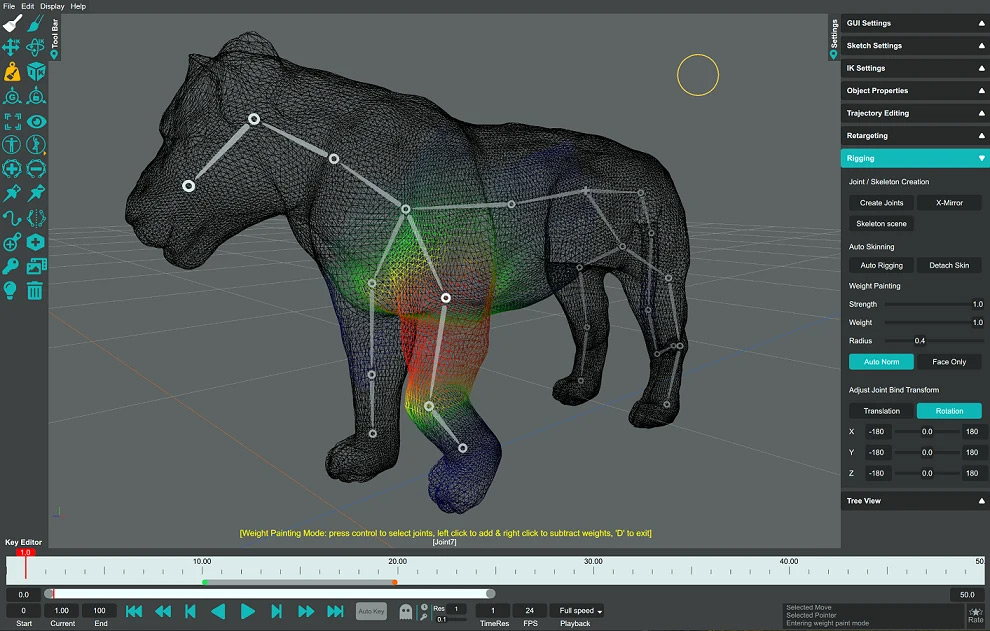
Task: Expand Trajectory Editing section
Action: click(x=914, y=113)
